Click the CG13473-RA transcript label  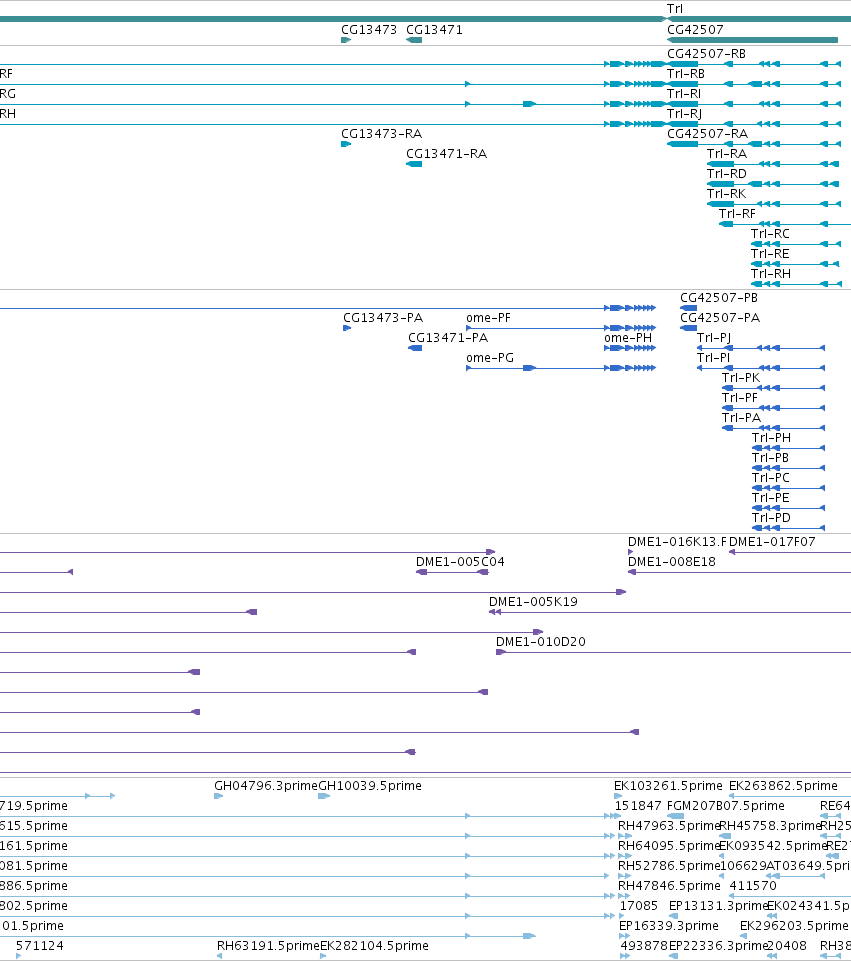click(x=382, y=134)
